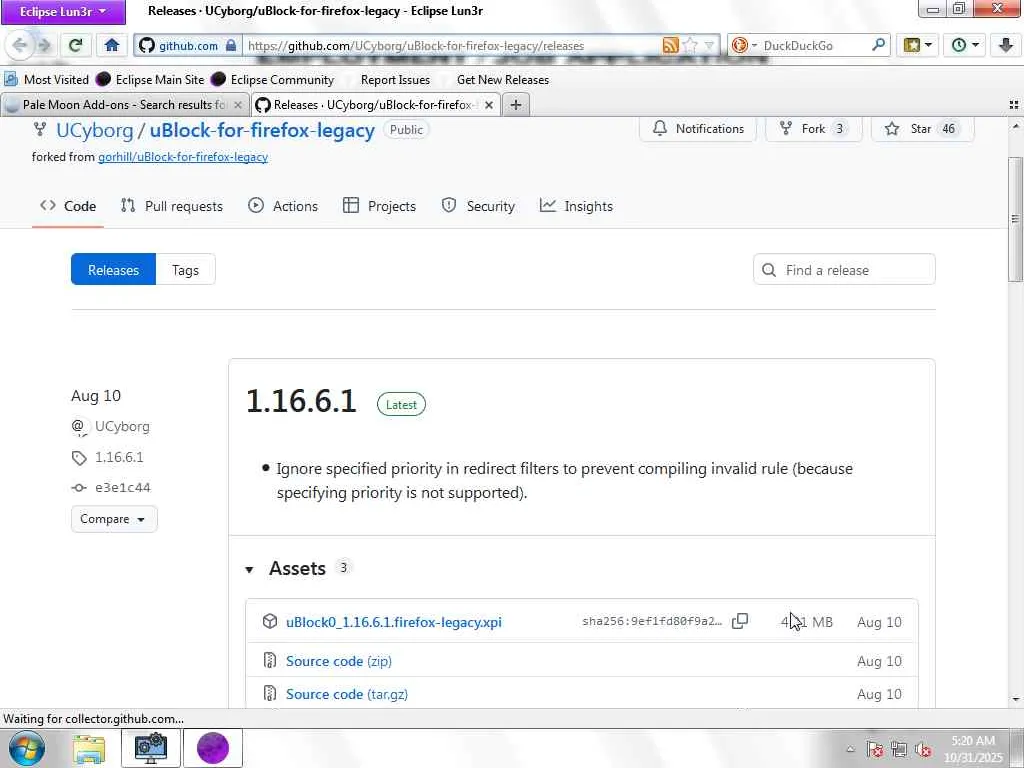
Task: Open the address bar history dropdown arrow
Action: click(709, 46)
